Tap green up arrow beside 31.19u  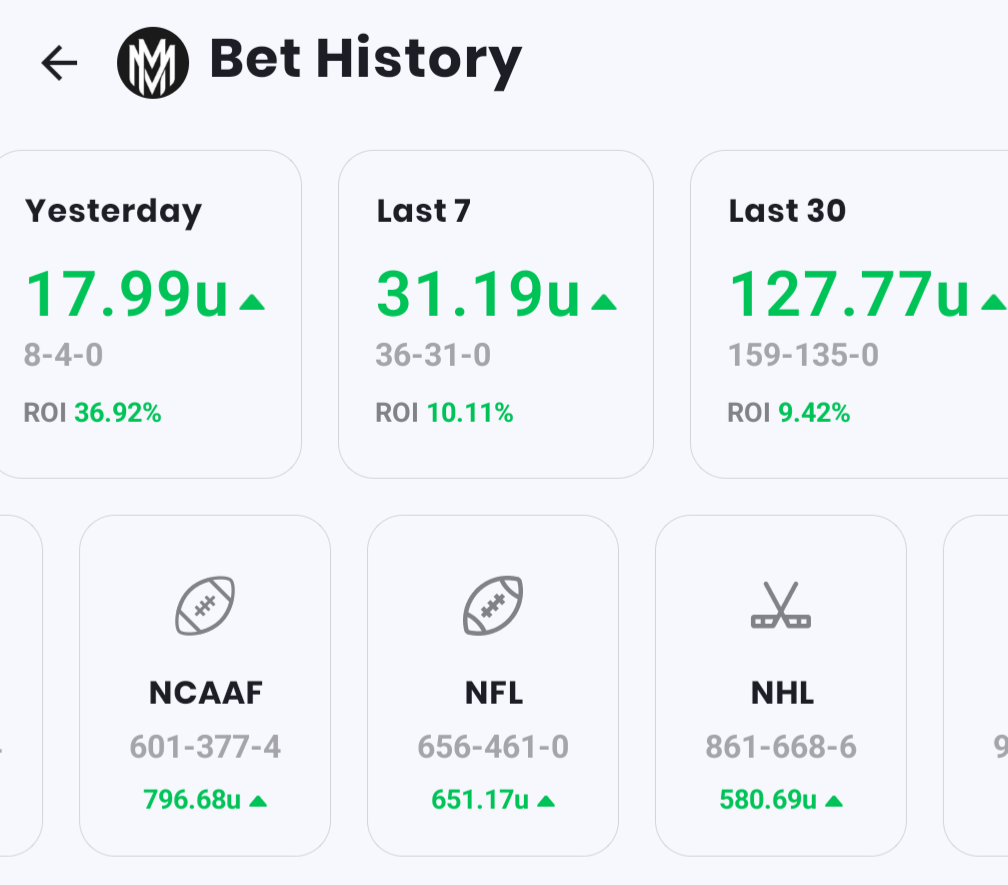click(x=604, y=301)
